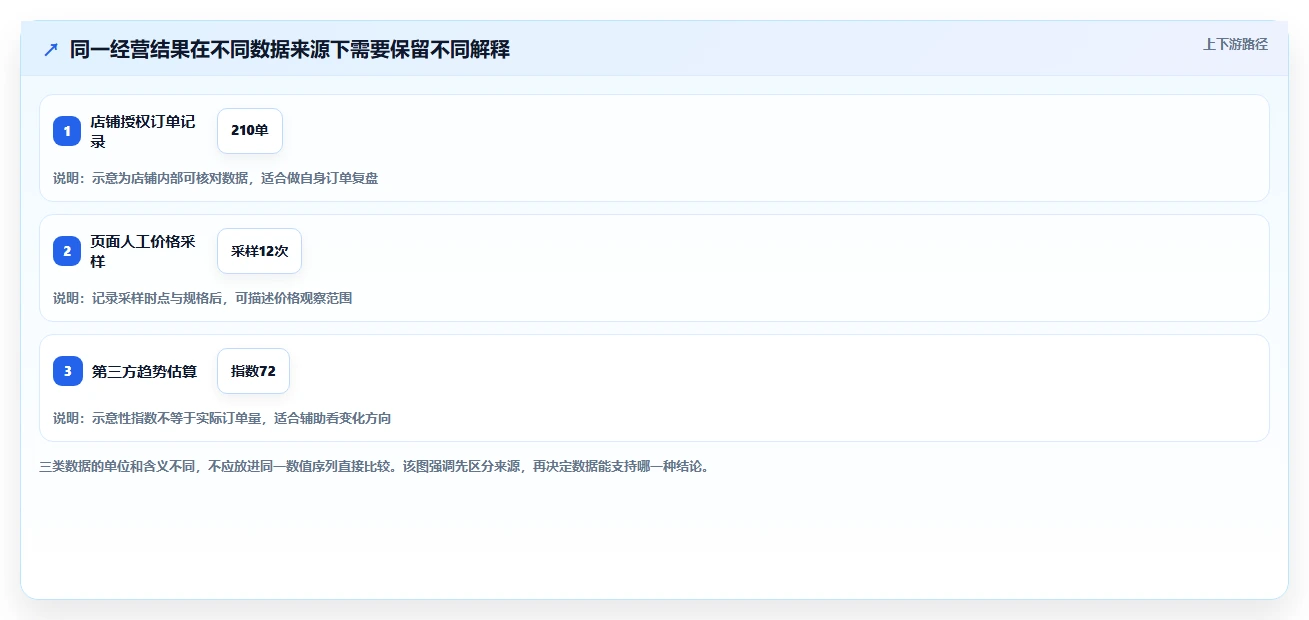Click the 店铺授权订单记录 label

(x=143, y=131)
